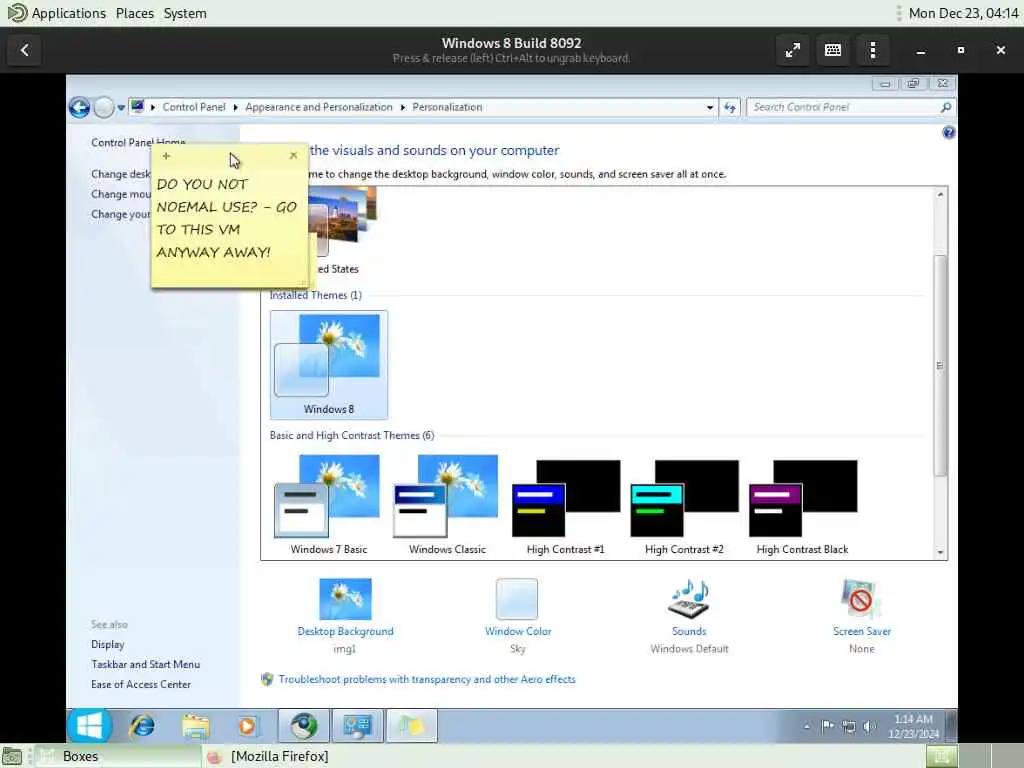Open Window Color settings
Screen dimensions: 1024x768
(517, 616)
